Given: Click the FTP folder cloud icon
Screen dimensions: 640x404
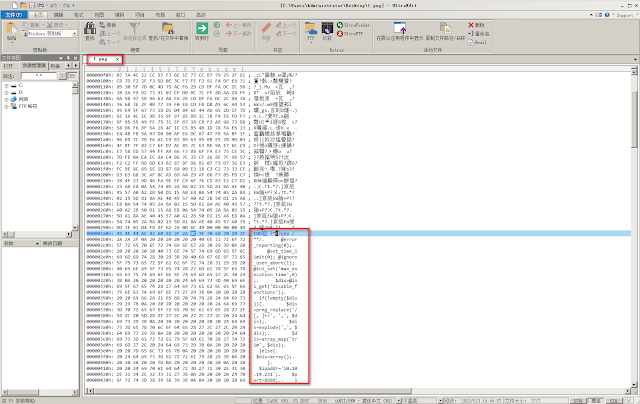Looking at the screenshot, I should tap(311, 29).
